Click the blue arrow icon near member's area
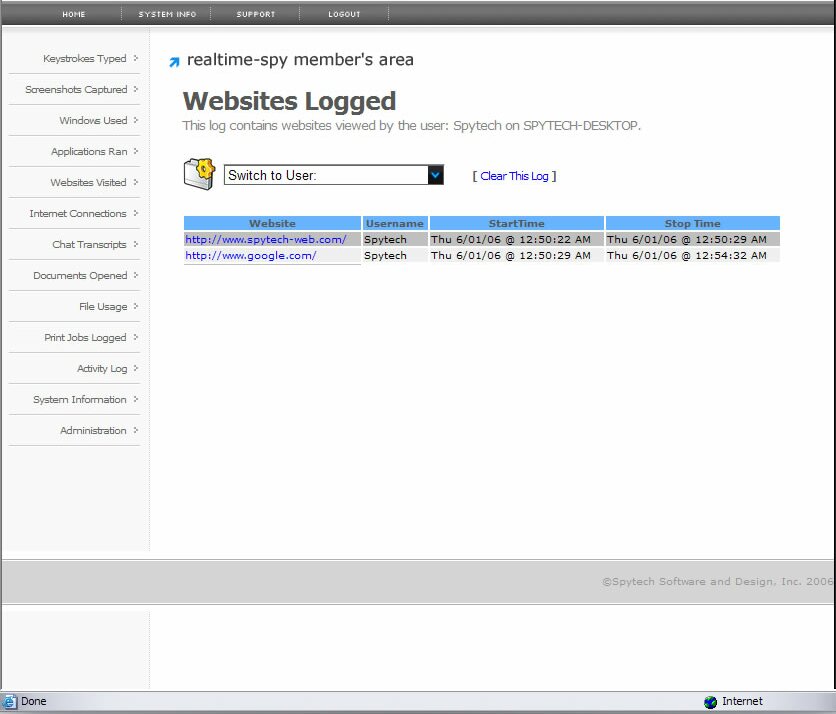Viewport: 836px width, 714px height. coord(174,62)
